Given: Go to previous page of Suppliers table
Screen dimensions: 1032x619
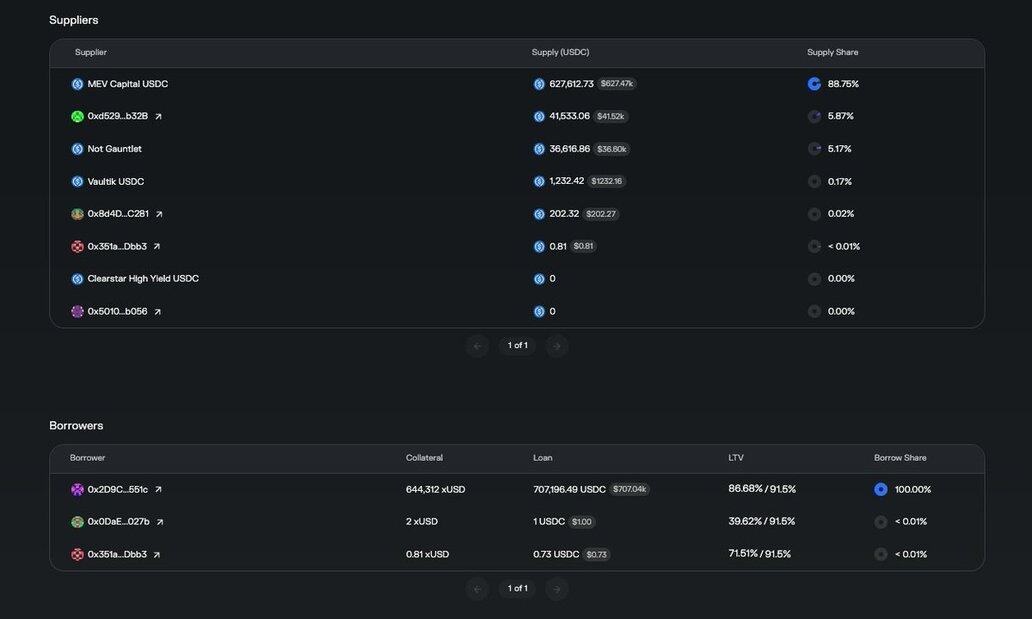Looking at the screenshot, I should [477, 346].
